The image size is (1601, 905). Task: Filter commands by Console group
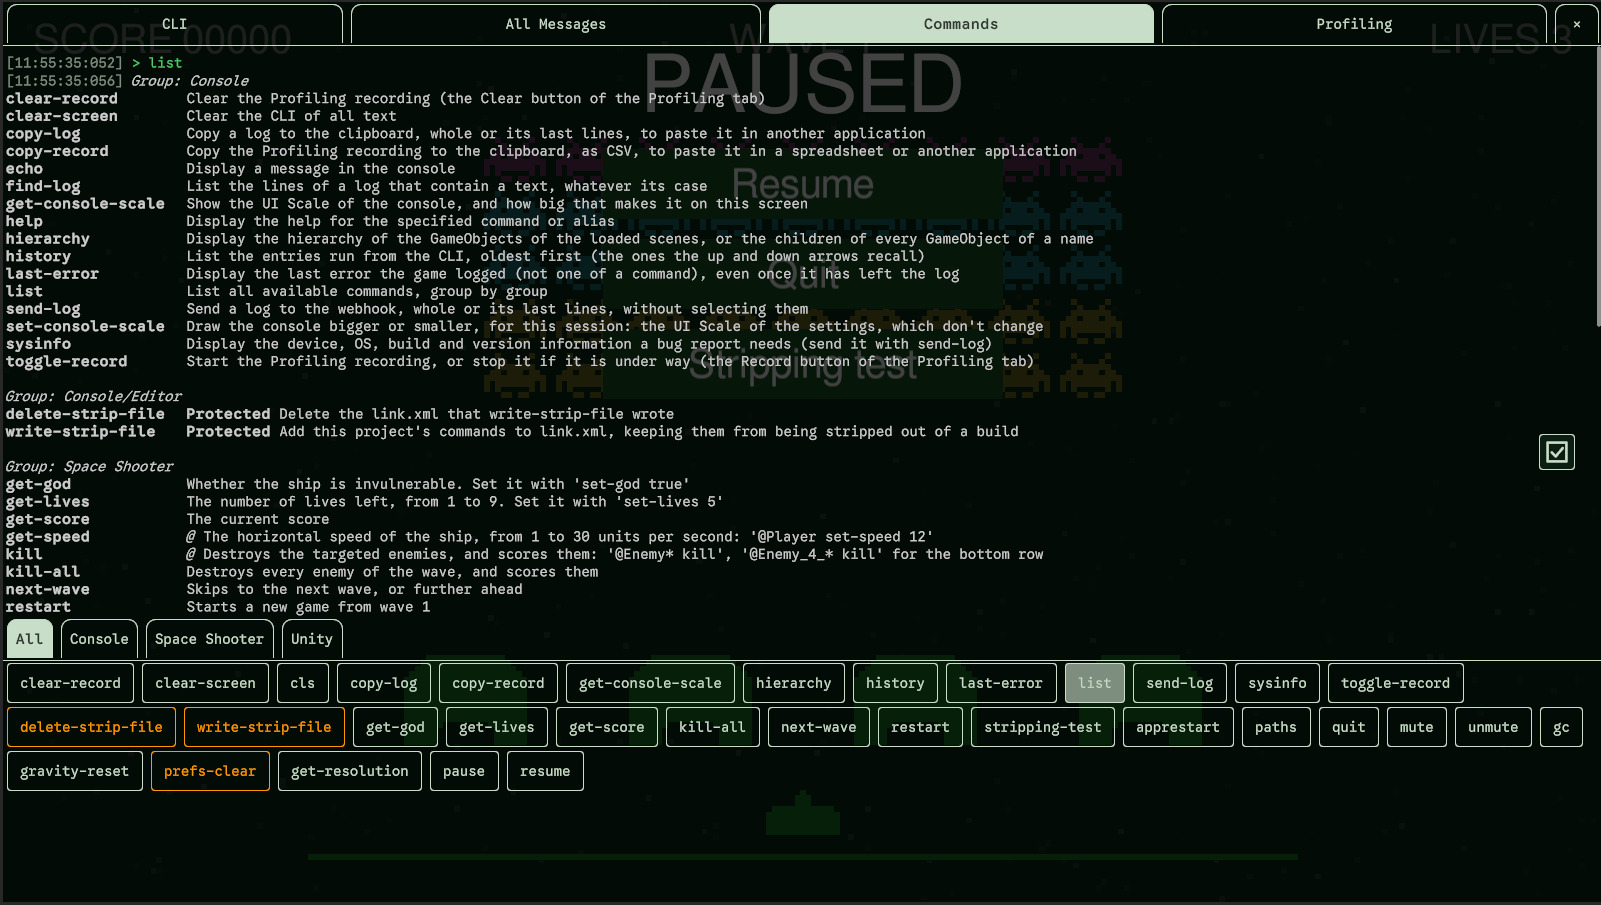click(99, 639)
